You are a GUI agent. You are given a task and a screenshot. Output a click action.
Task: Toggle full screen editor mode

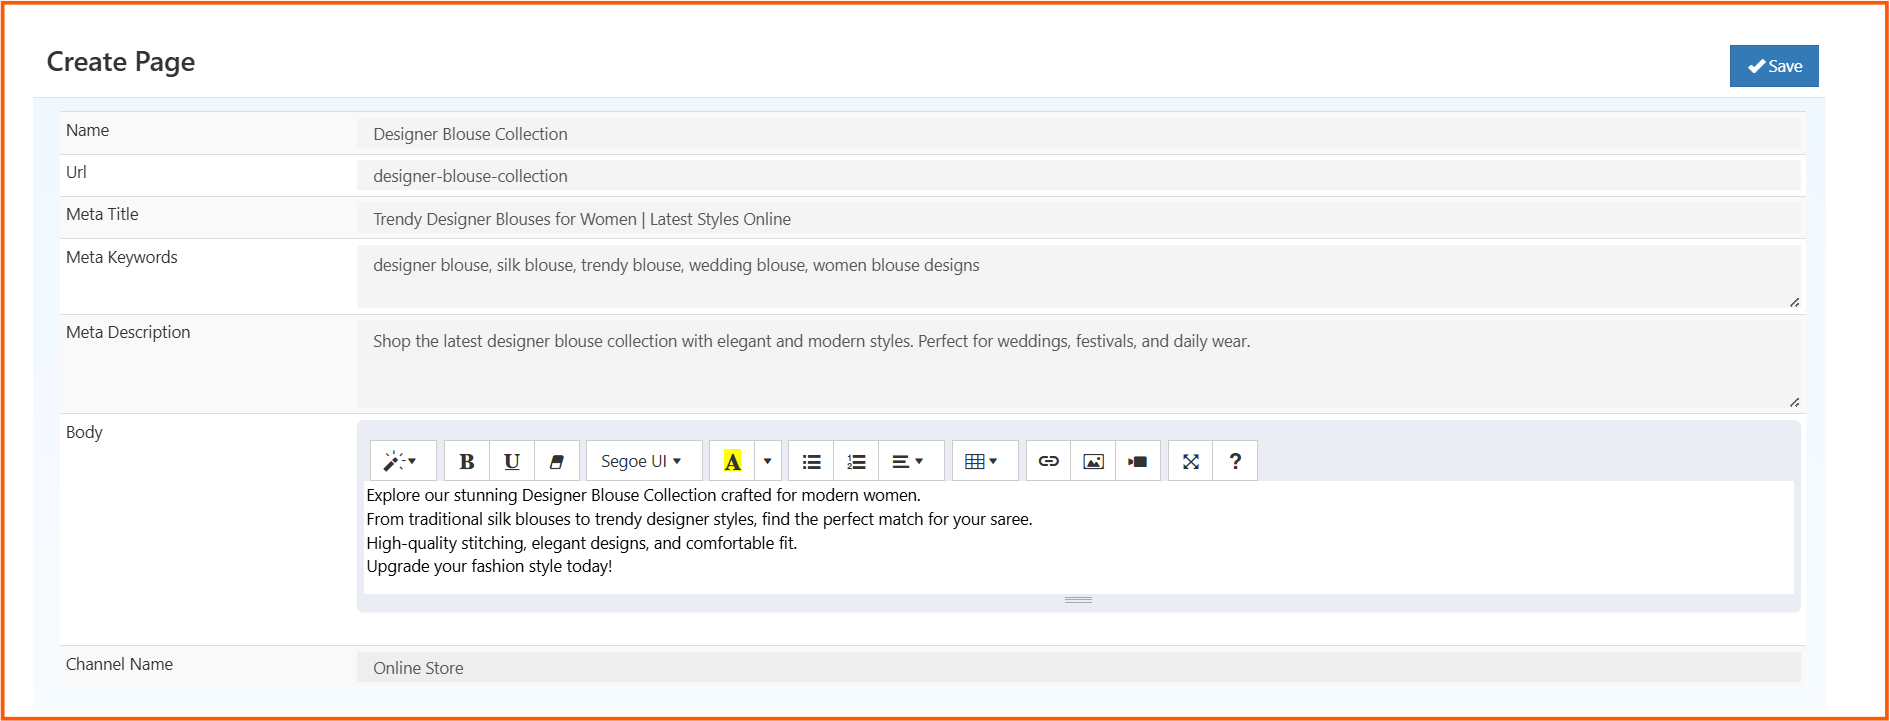[x=1190, y=461]
